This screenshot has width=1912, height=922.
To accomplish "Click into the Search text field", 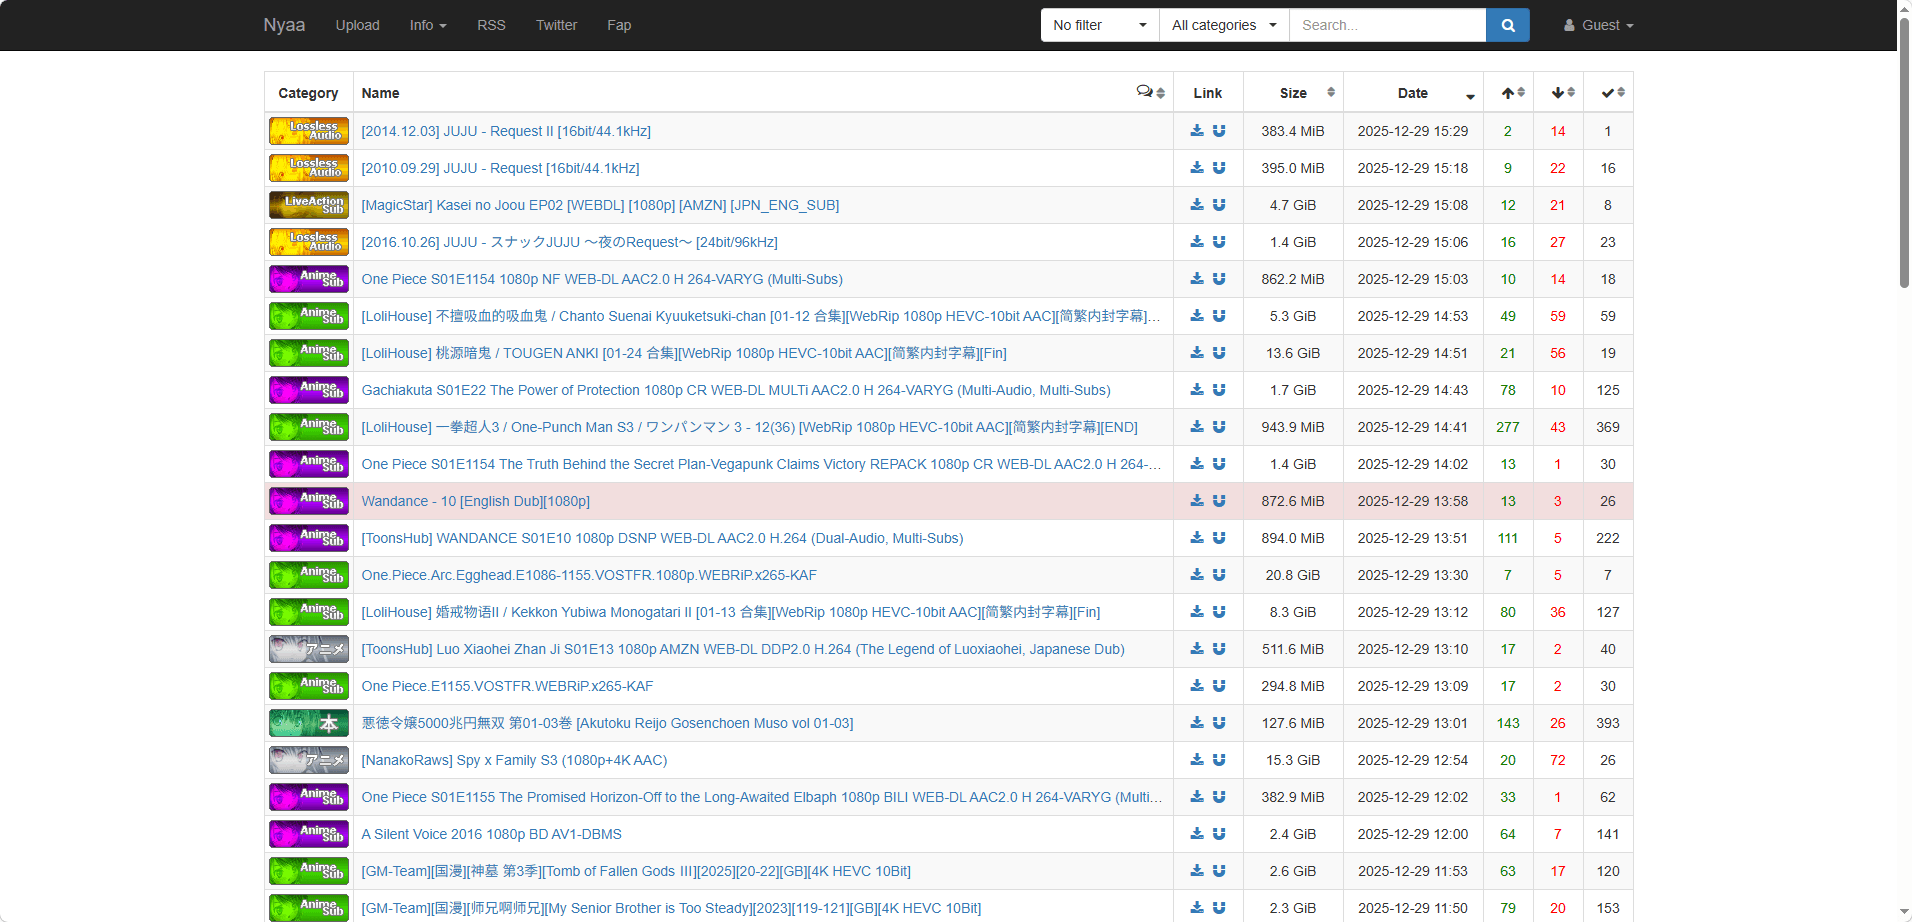I will (1387, 25).
